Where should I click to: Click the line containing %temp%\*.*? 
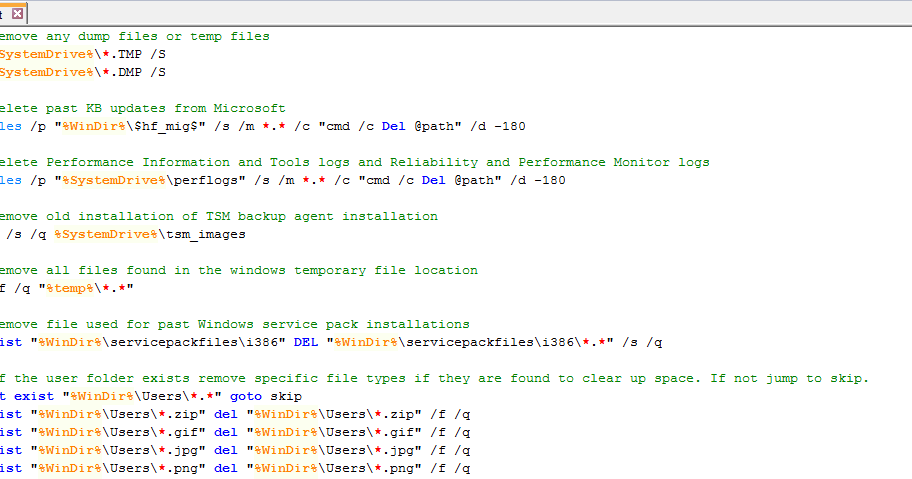pyautogui.click(x=67, y=288)
